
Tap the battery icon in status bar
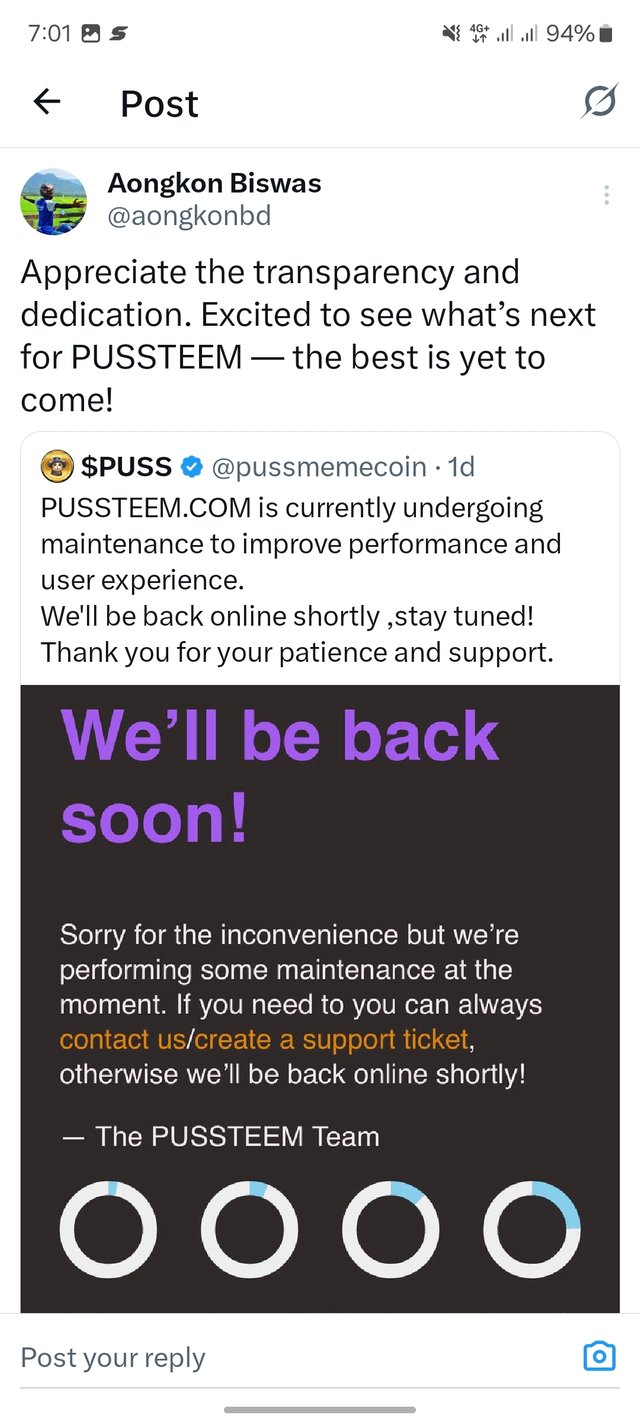coord(605,34)
